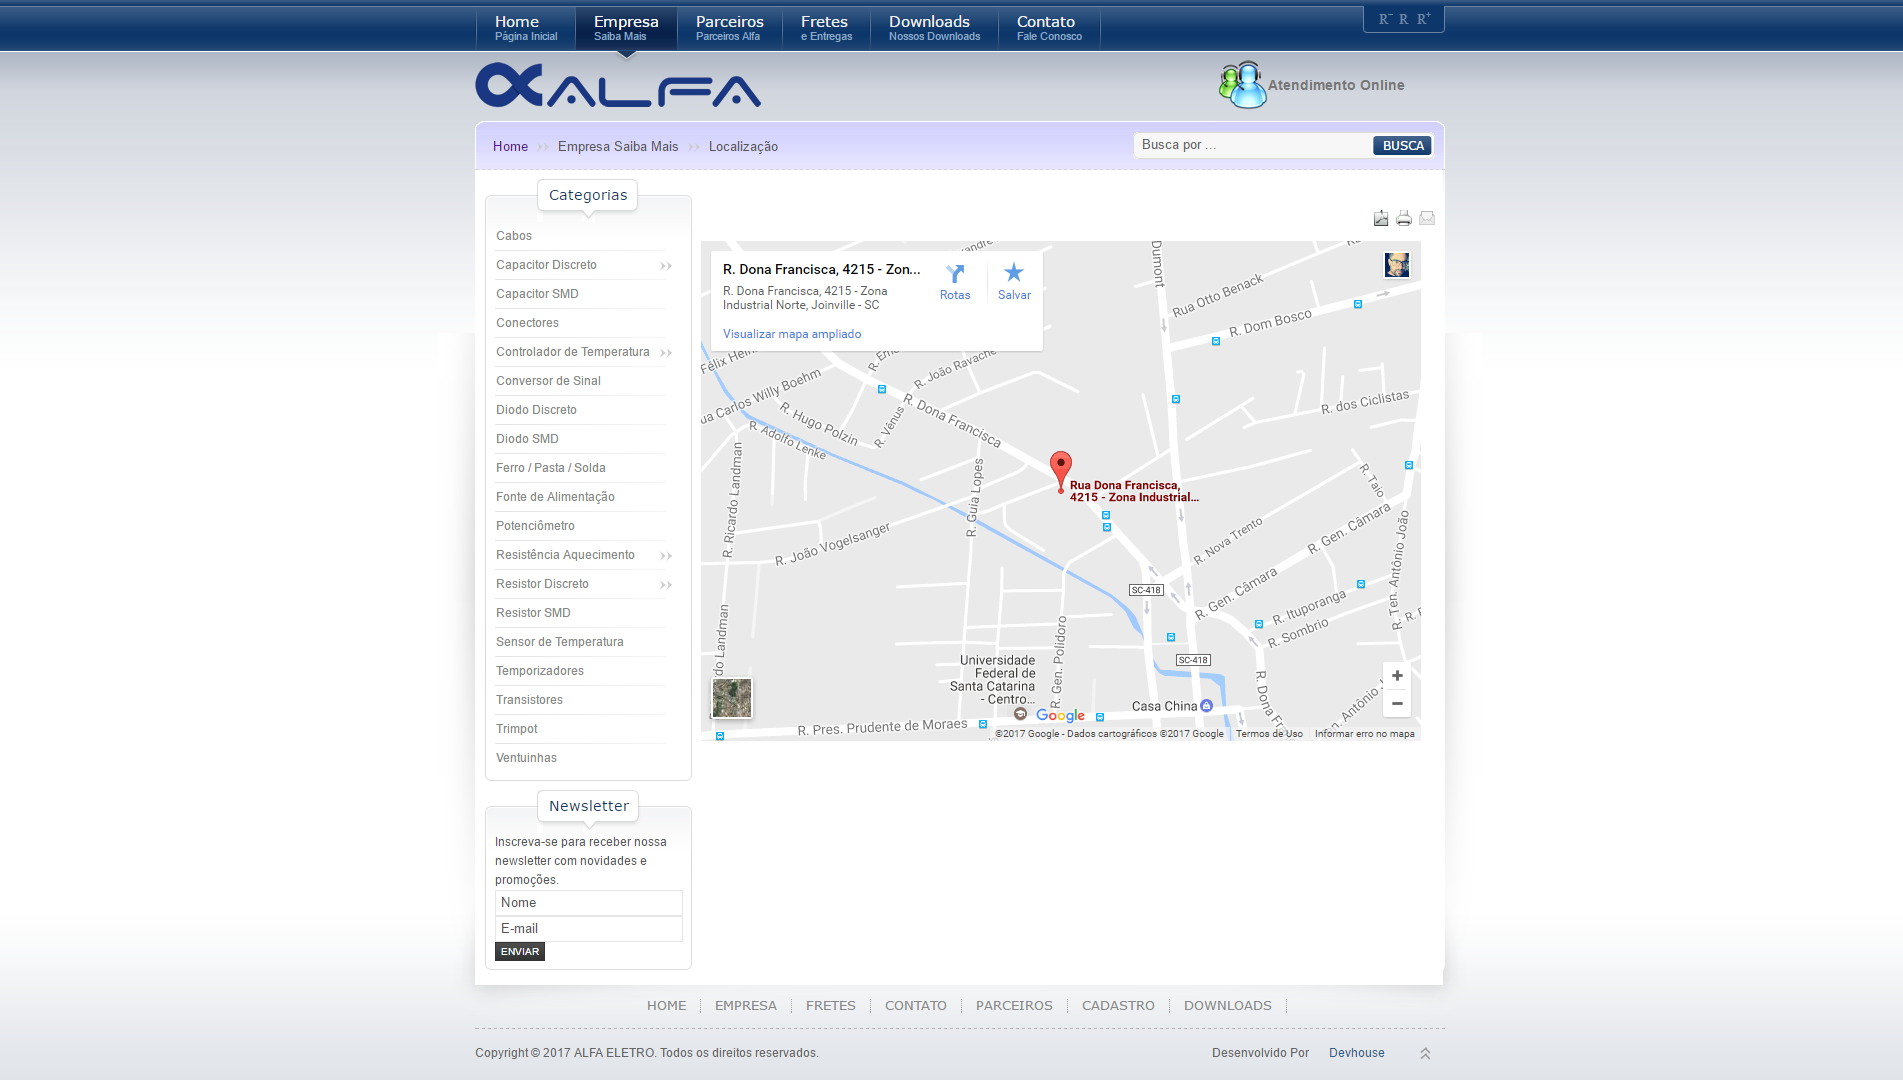Click the printer icon above the map
This screenshot has height=1080, width=1903.
(1404, 218)
